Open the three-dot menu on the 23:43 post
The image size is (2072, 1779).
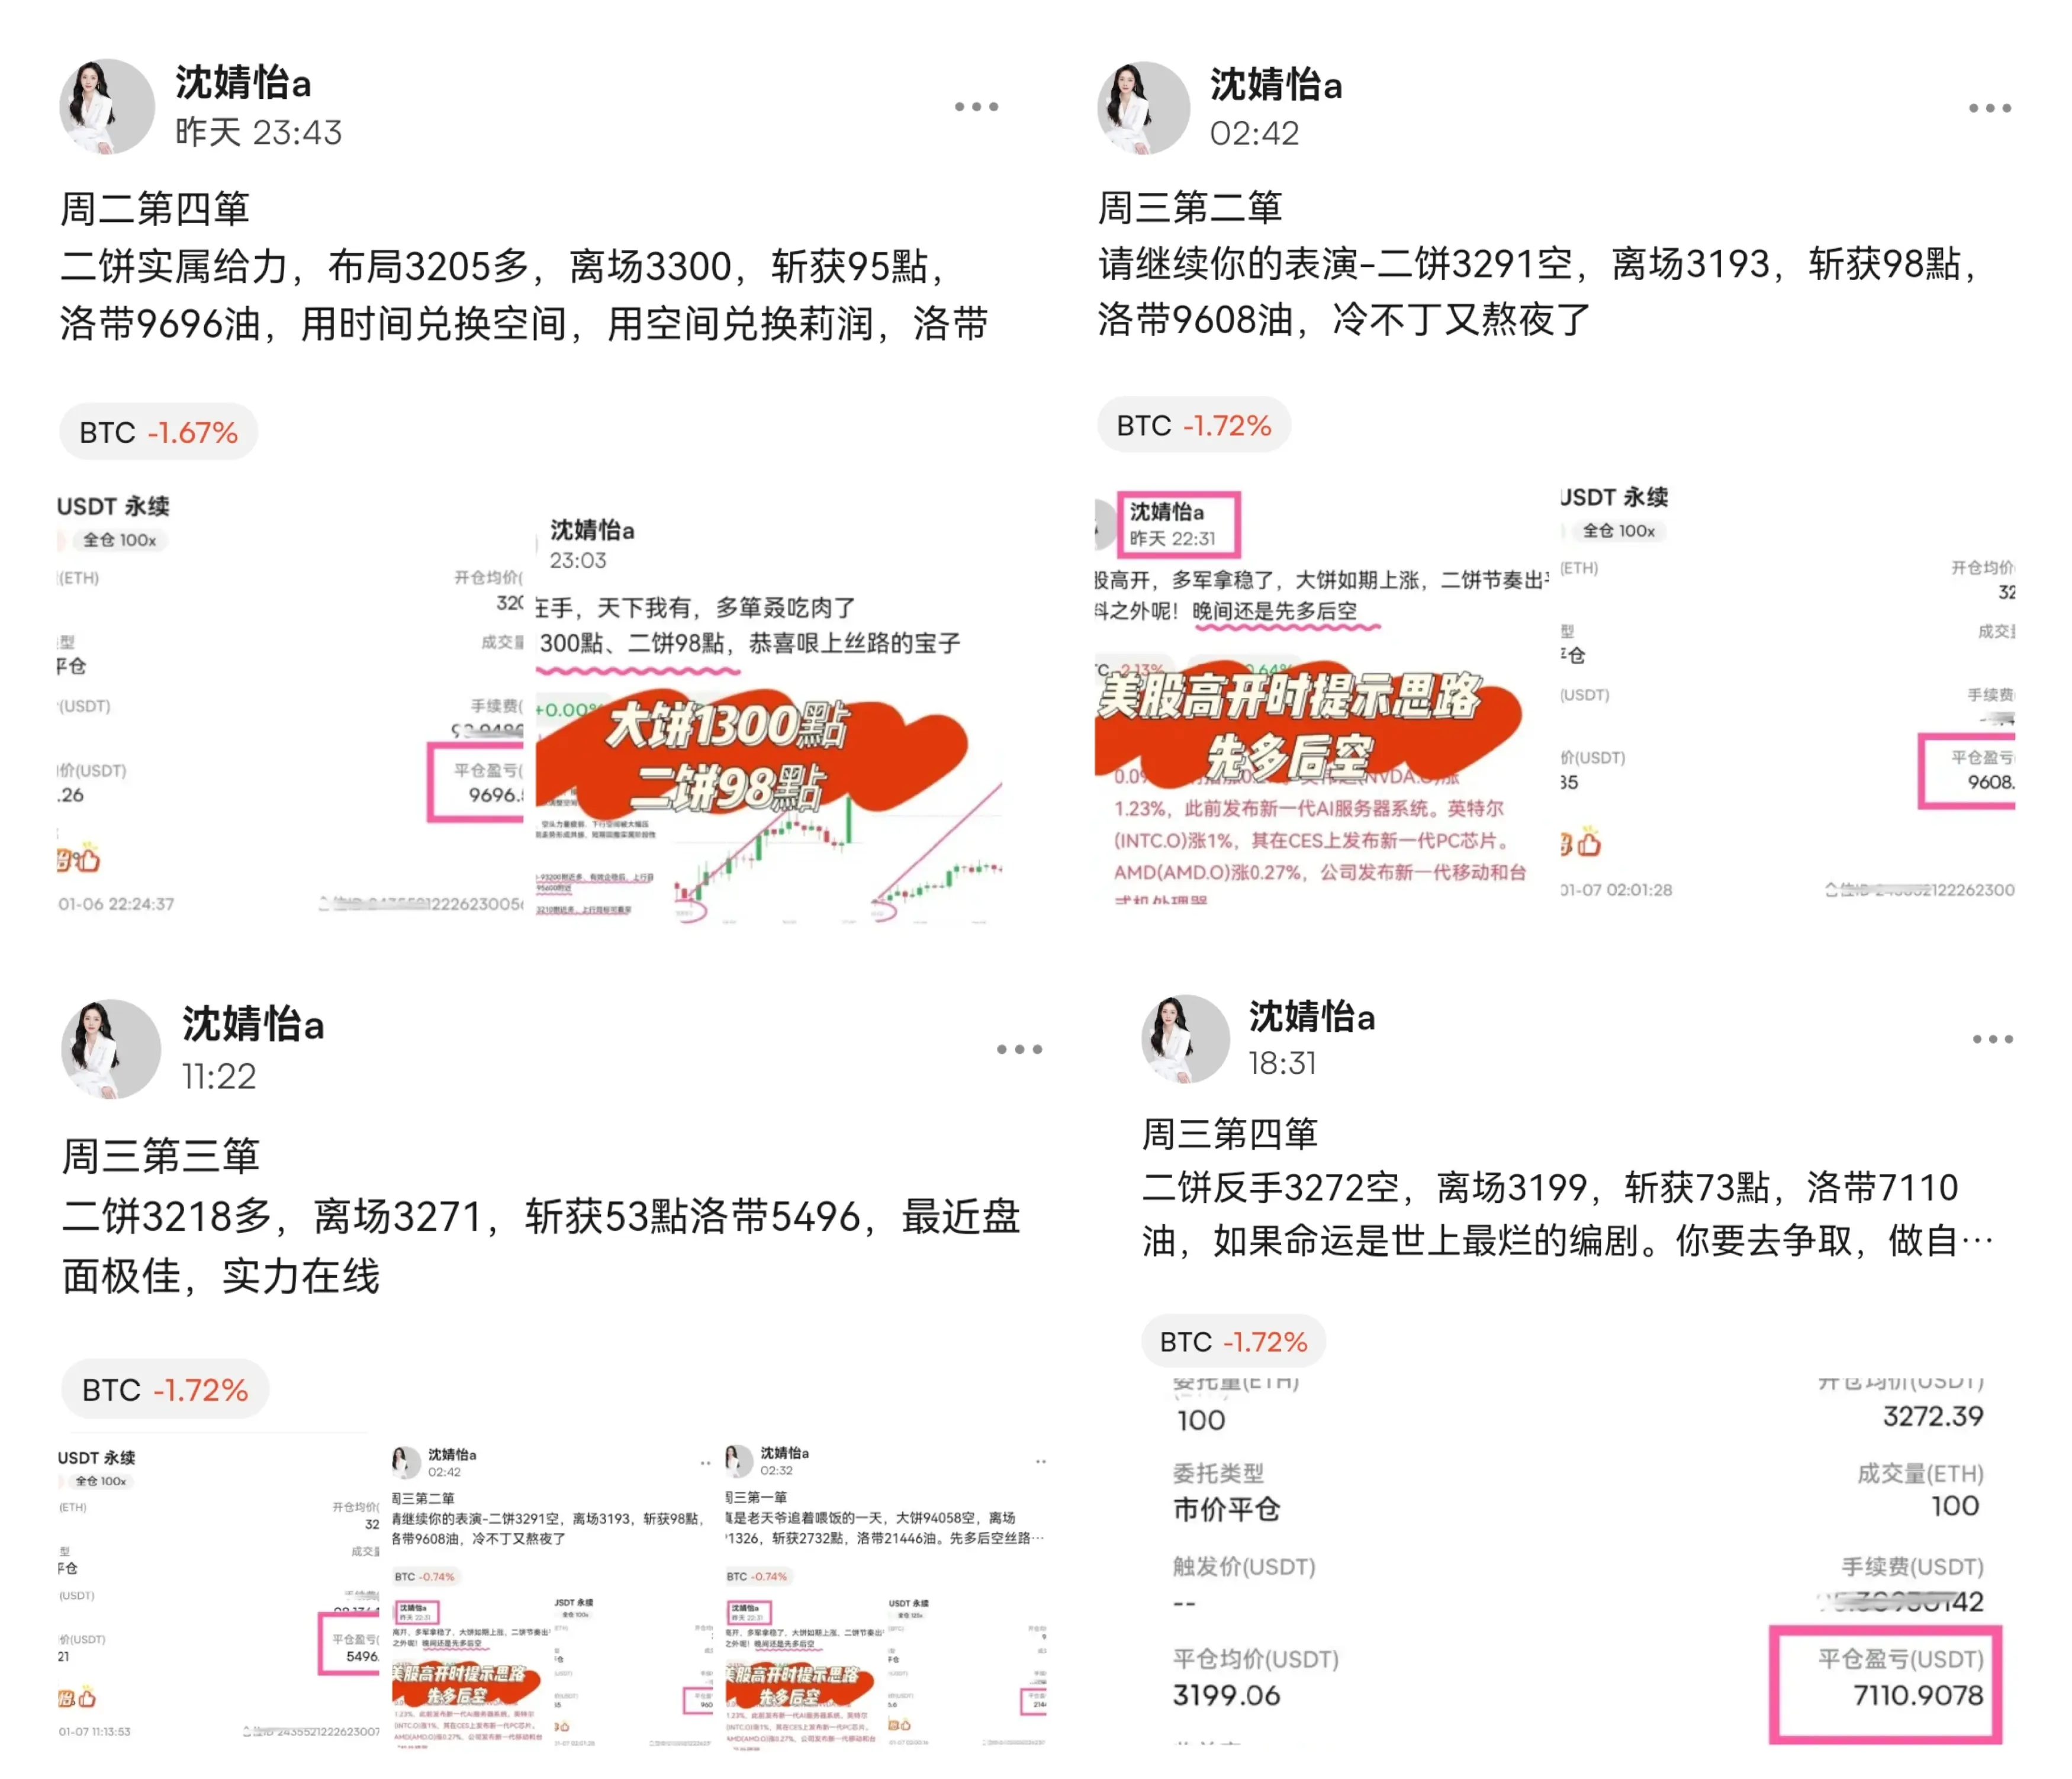[976, 107]
